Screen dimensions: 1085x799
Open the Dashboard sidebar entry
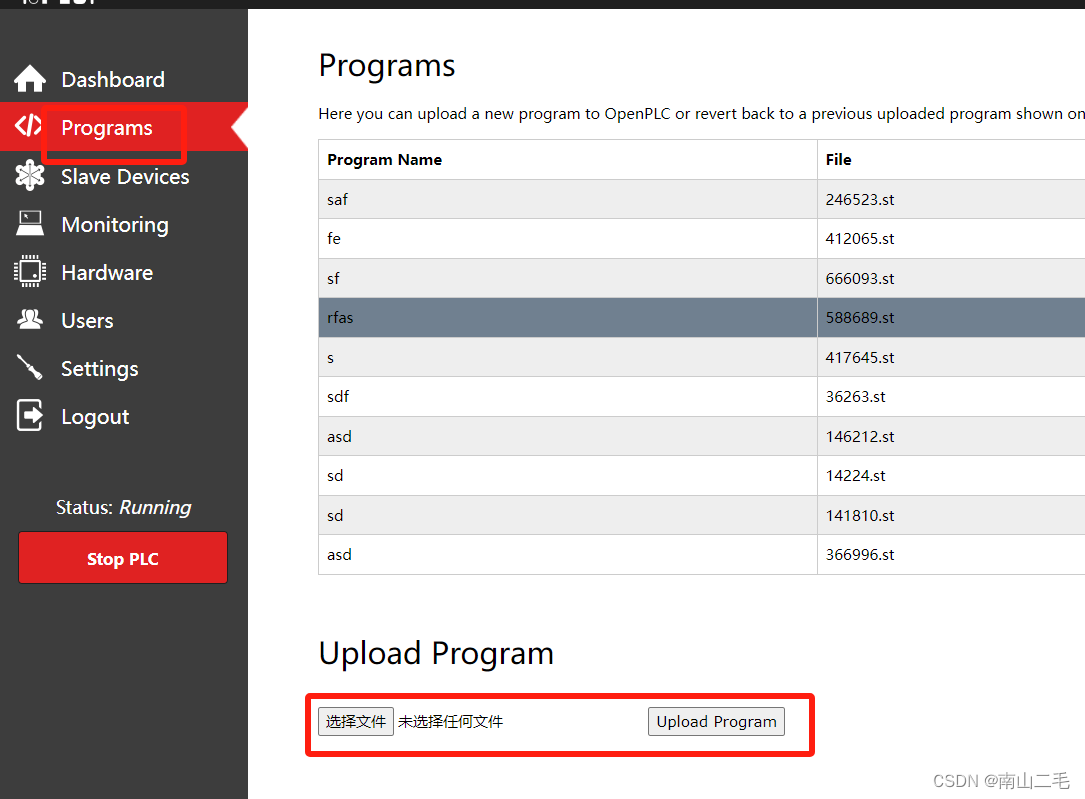pyautogui.click(x=113, y=79)
